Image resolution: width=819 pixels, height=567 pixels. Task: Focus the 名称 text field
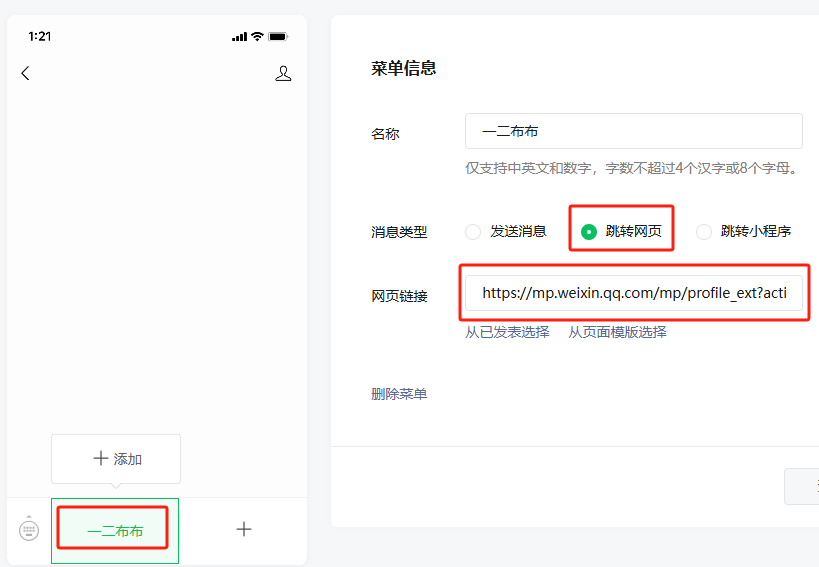(x=633, y=131)
